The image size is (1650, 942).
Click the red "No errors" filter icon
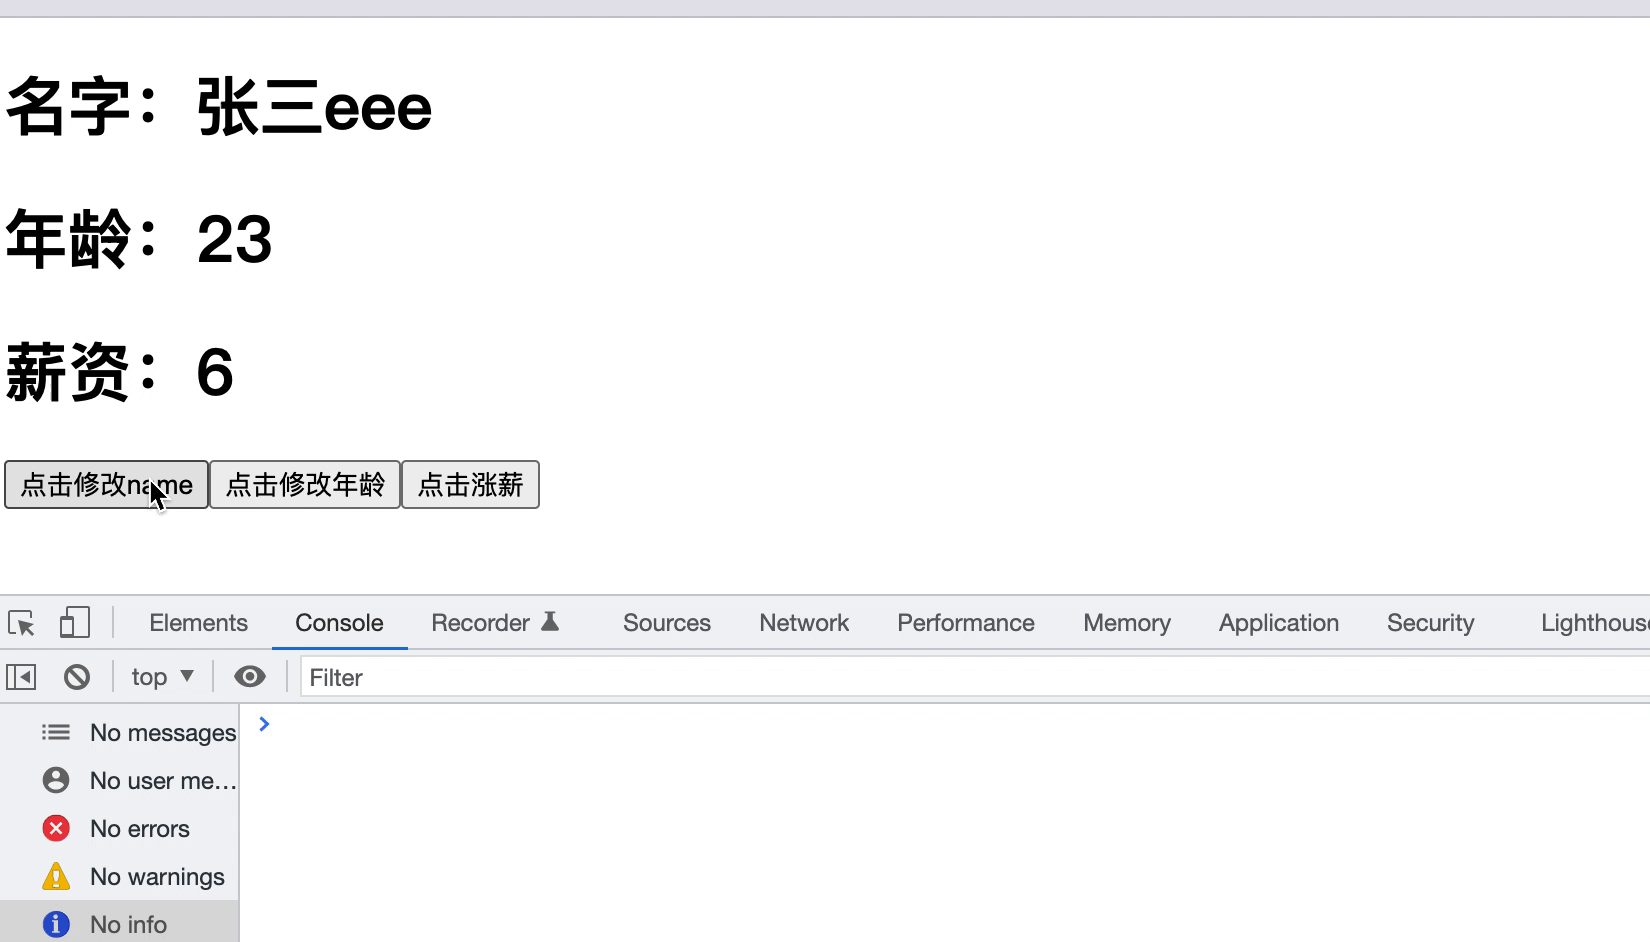click(x=56, y=828)
